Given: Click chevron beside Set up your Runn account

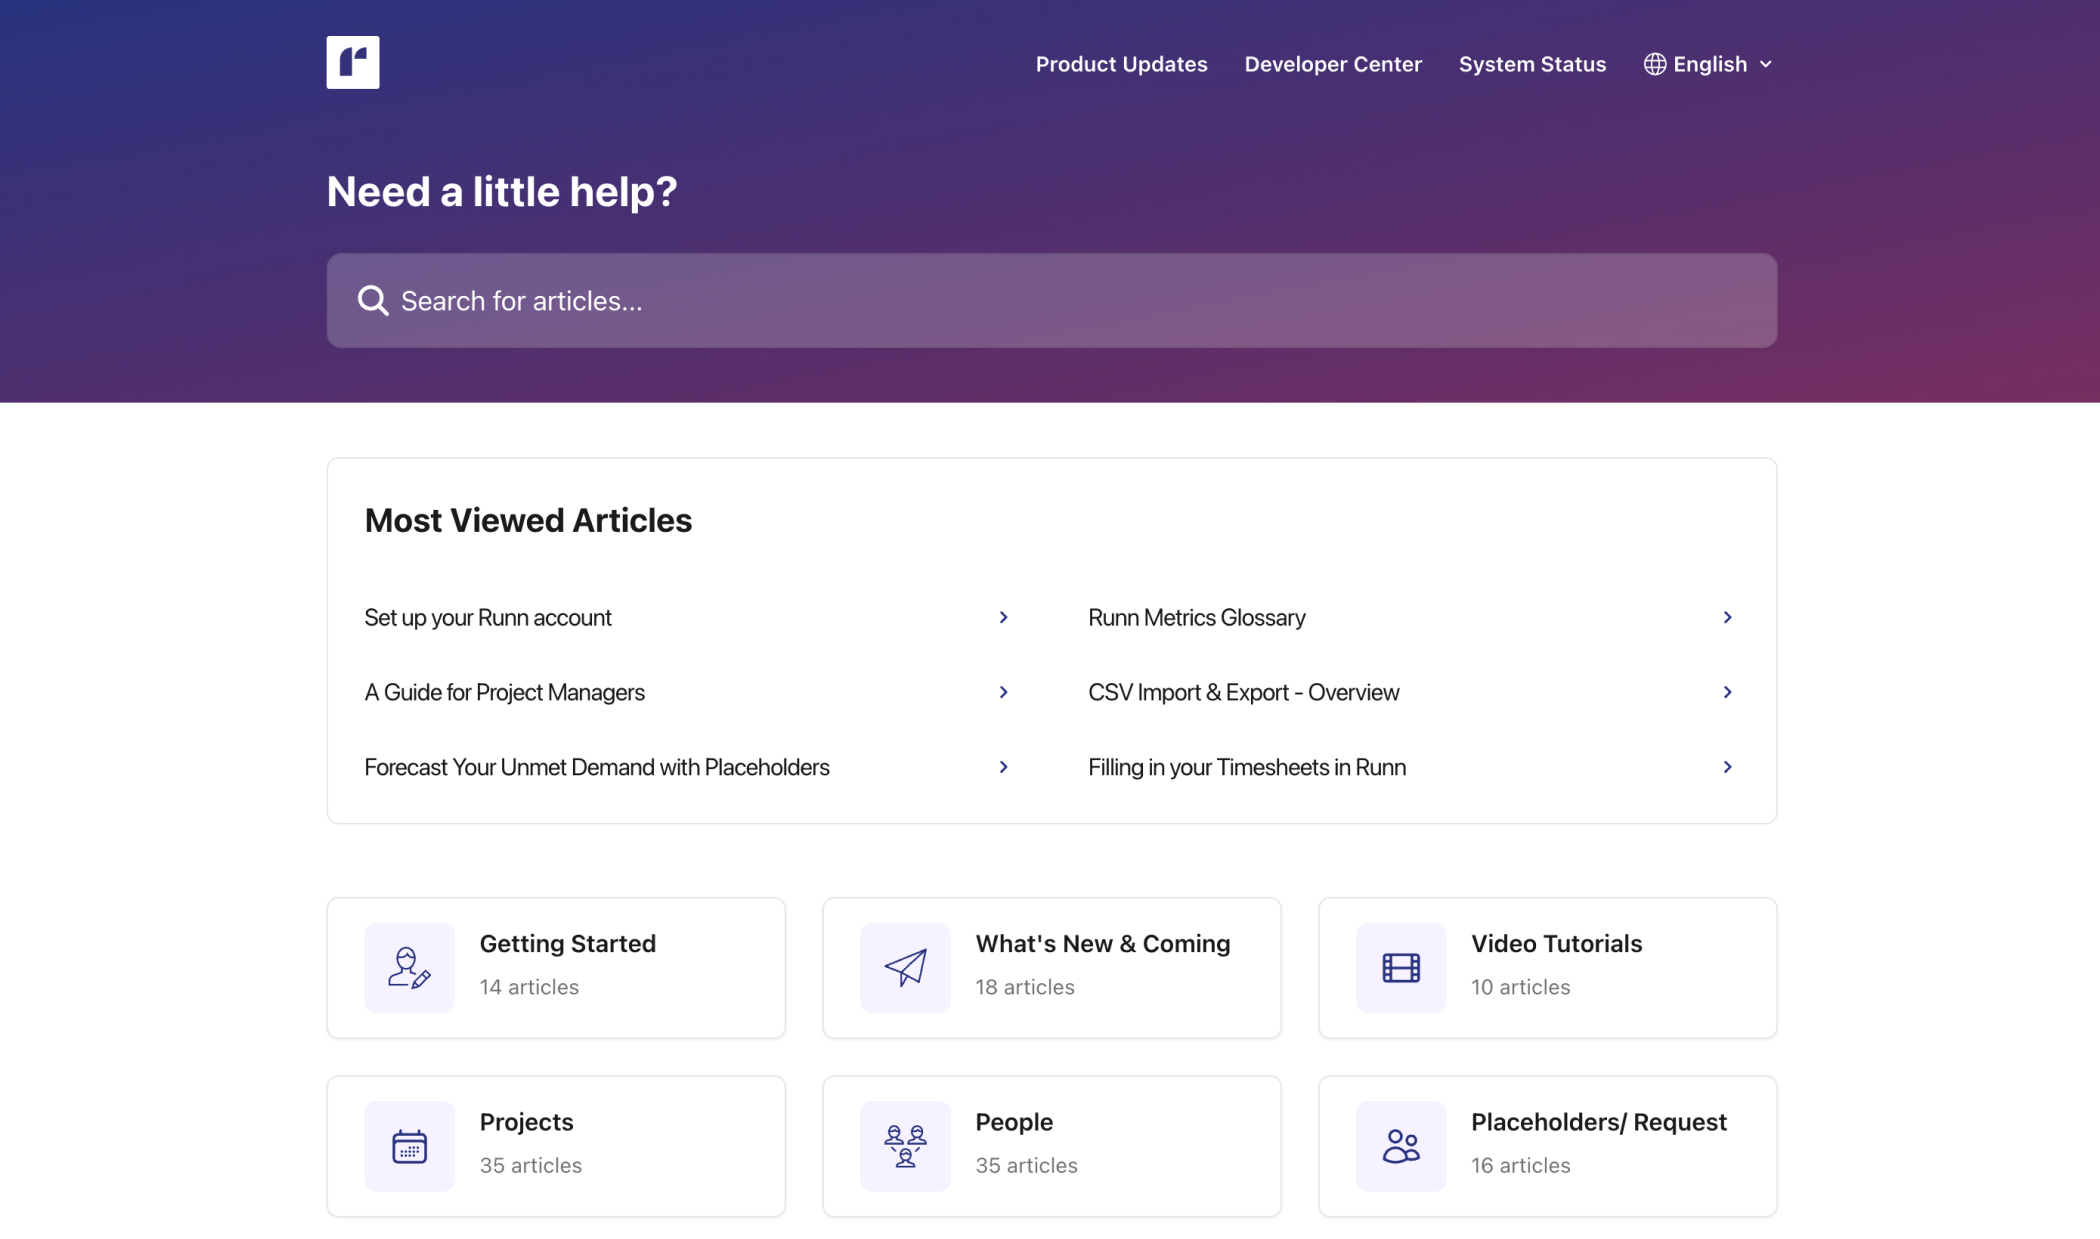Looking at the screenshot, I should pos(1003,618).
